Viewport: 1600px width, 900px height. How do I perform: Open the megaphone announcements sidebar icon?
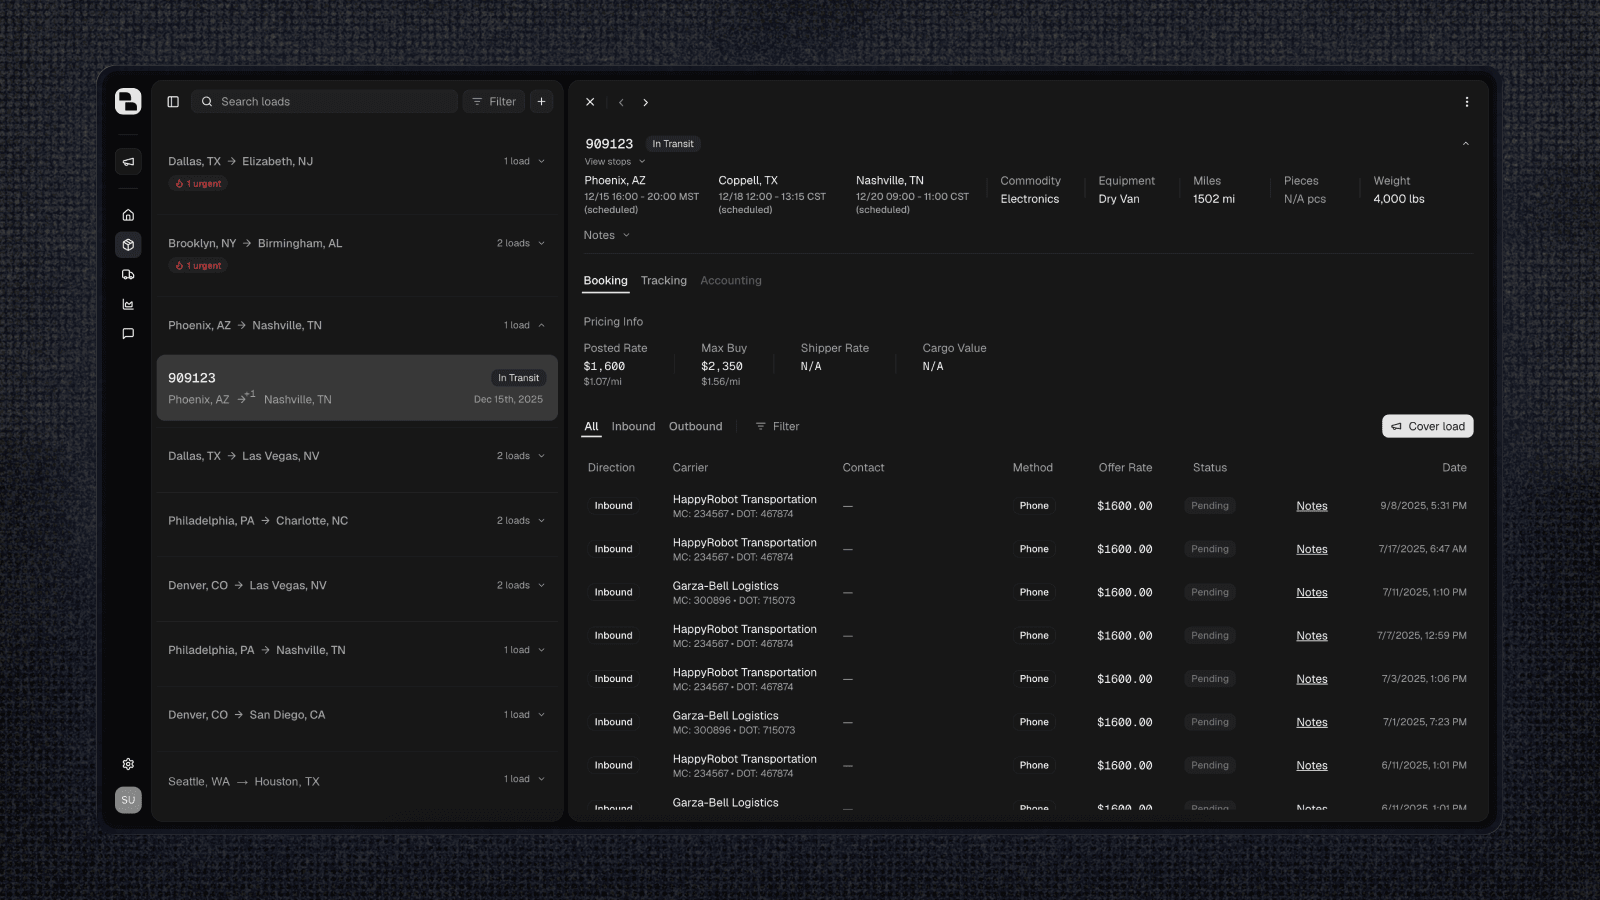(x=128, y=162)
